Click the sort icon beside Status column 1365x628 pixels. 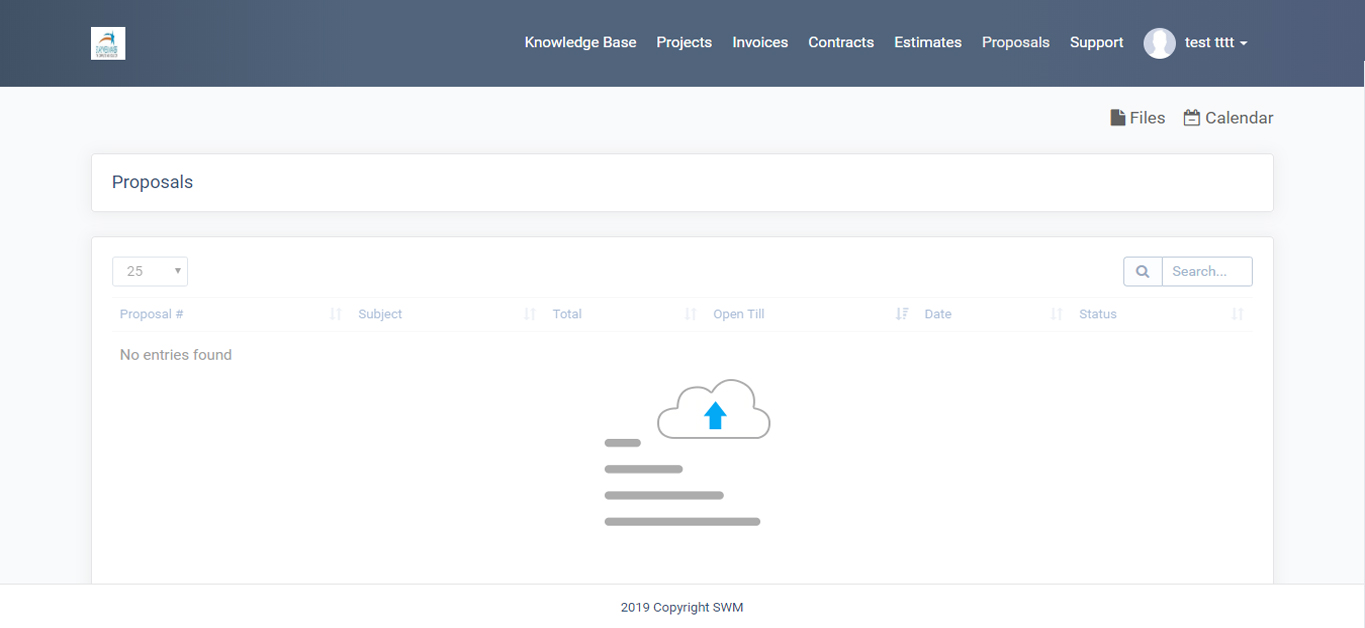point(1238,314)
